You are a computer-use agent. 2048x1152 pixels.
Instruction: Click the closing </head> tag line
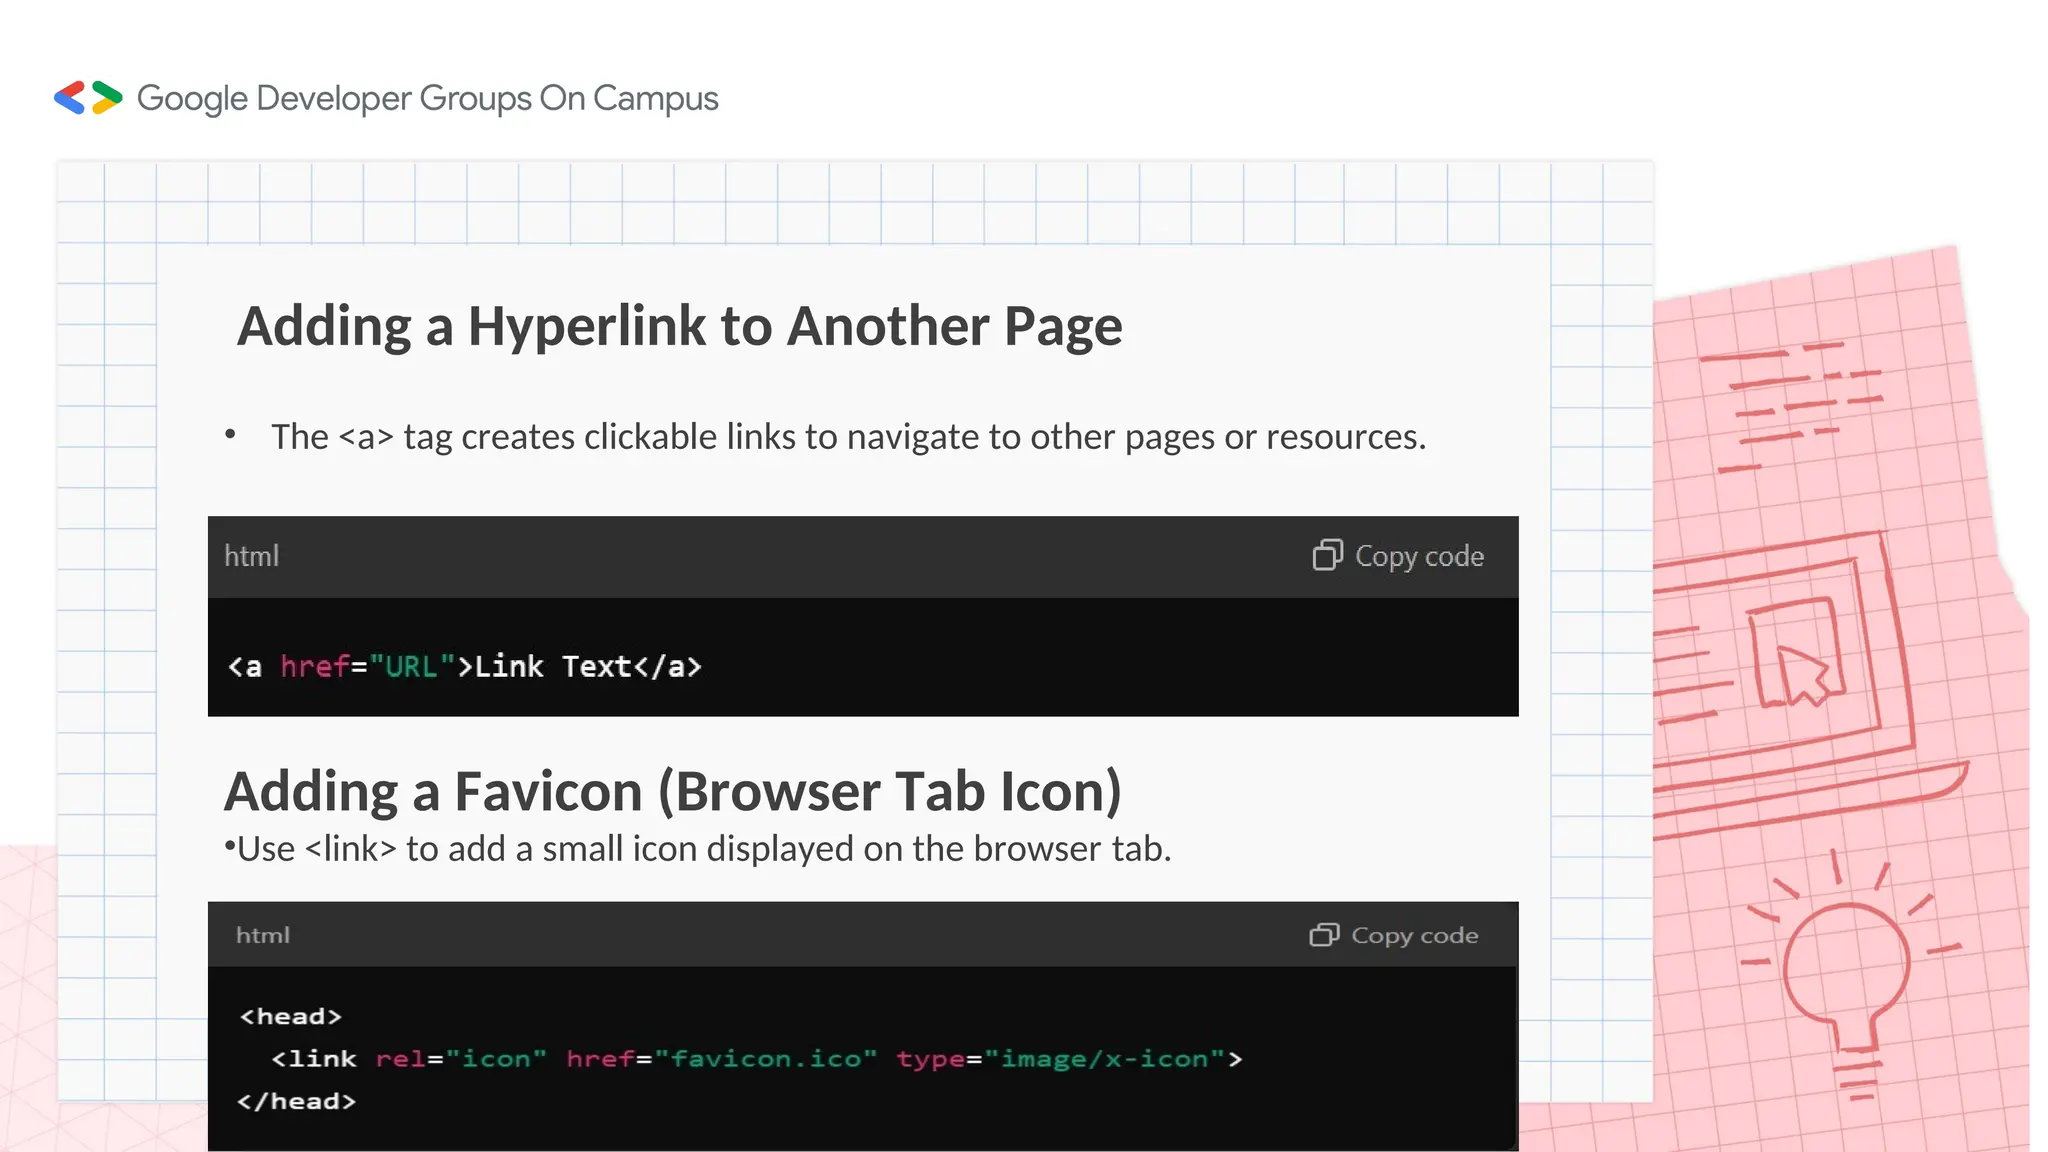(296, 1101)
